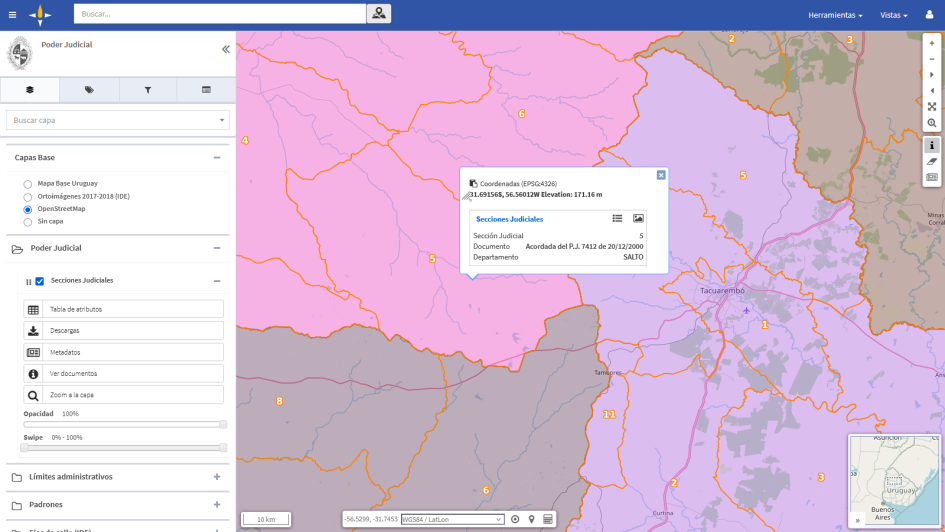Show image view in popup

click(x=638, y=218)
